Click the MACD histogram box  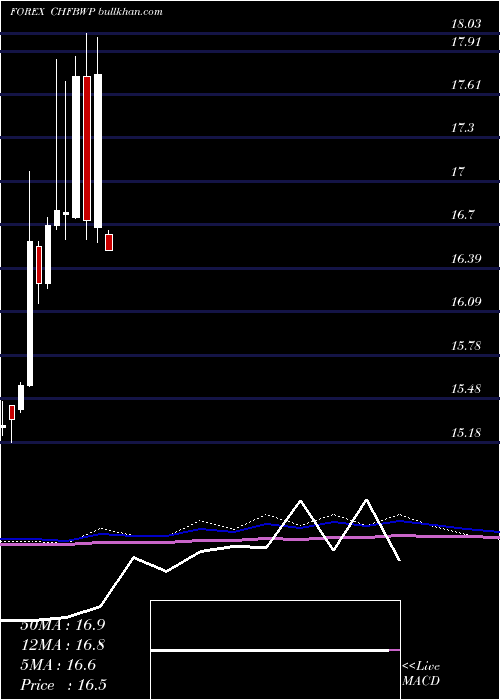(x=275, y=650)
